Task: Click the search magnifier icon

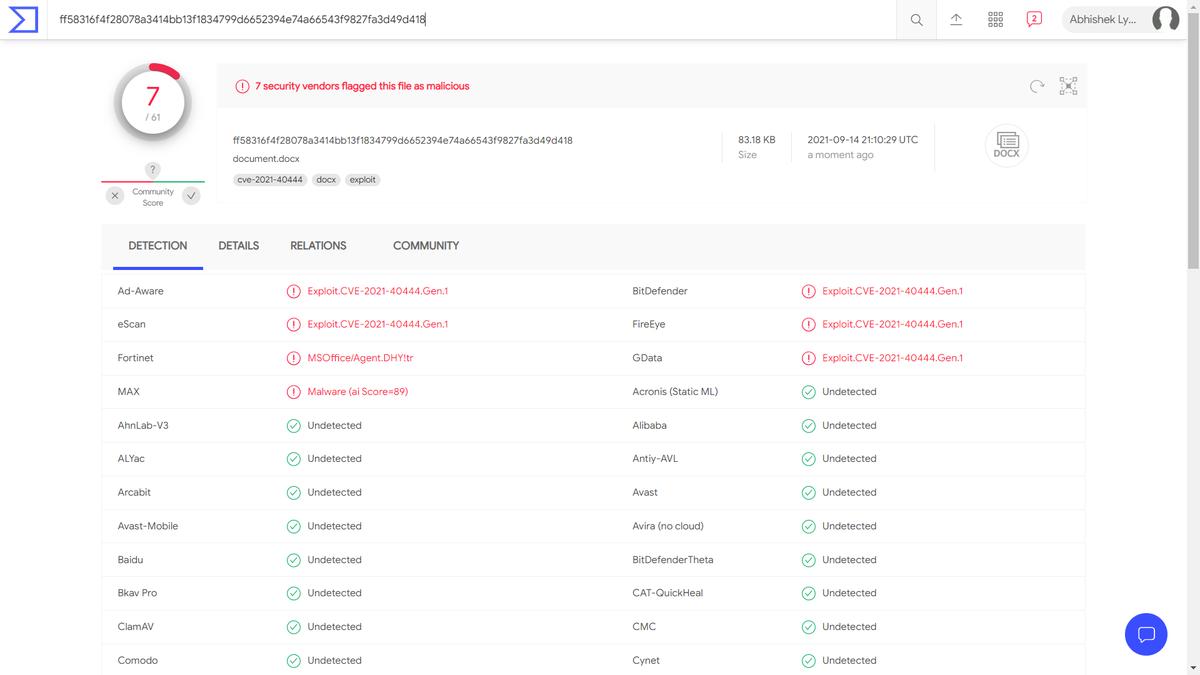Action: (x=916, y=20)
